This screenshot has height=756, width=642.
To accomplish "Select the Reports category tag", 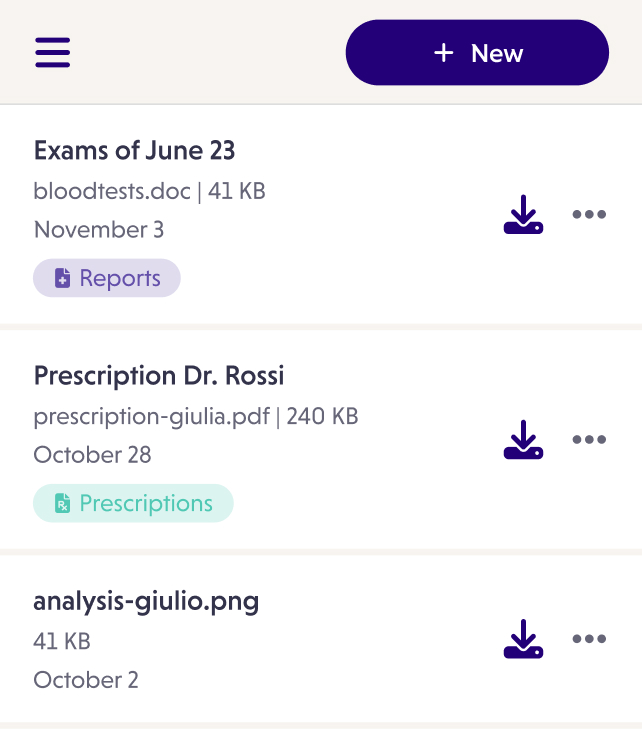I will pyautogui.click(x=107, y=278).
